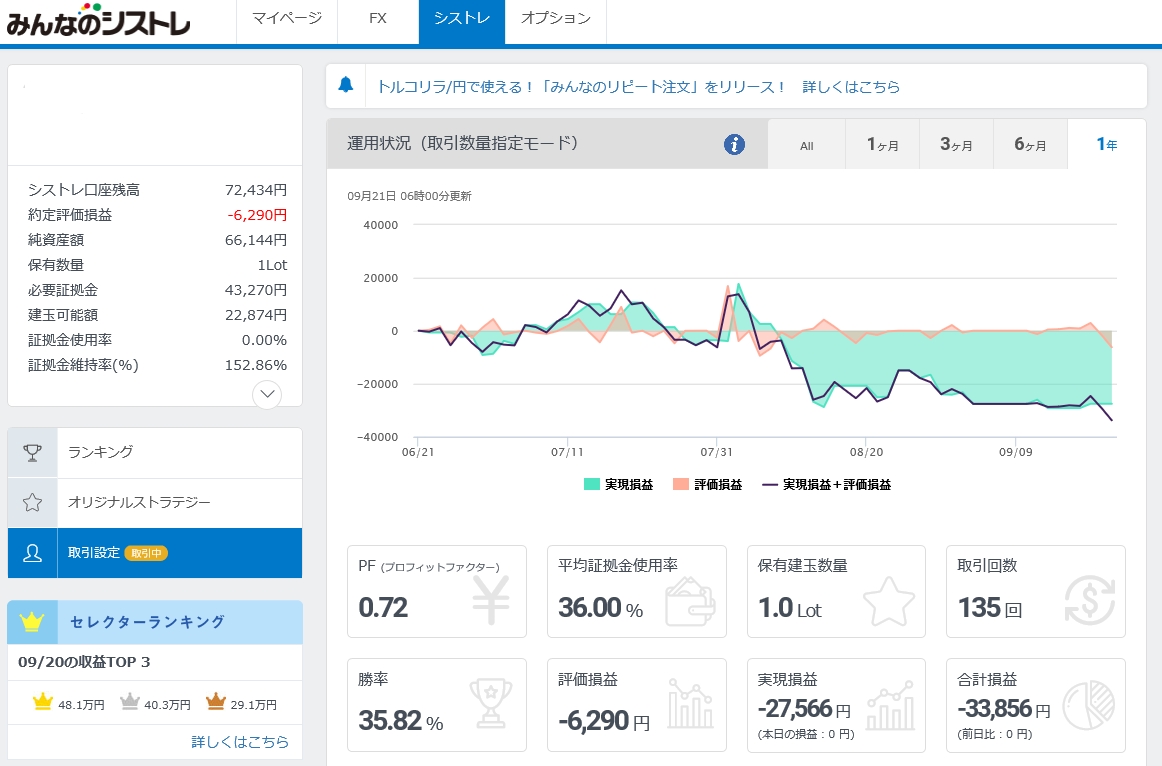Click the 合計損益 summary card
The height and width of the screenshot is (766, 1162).
(1035, 704)
